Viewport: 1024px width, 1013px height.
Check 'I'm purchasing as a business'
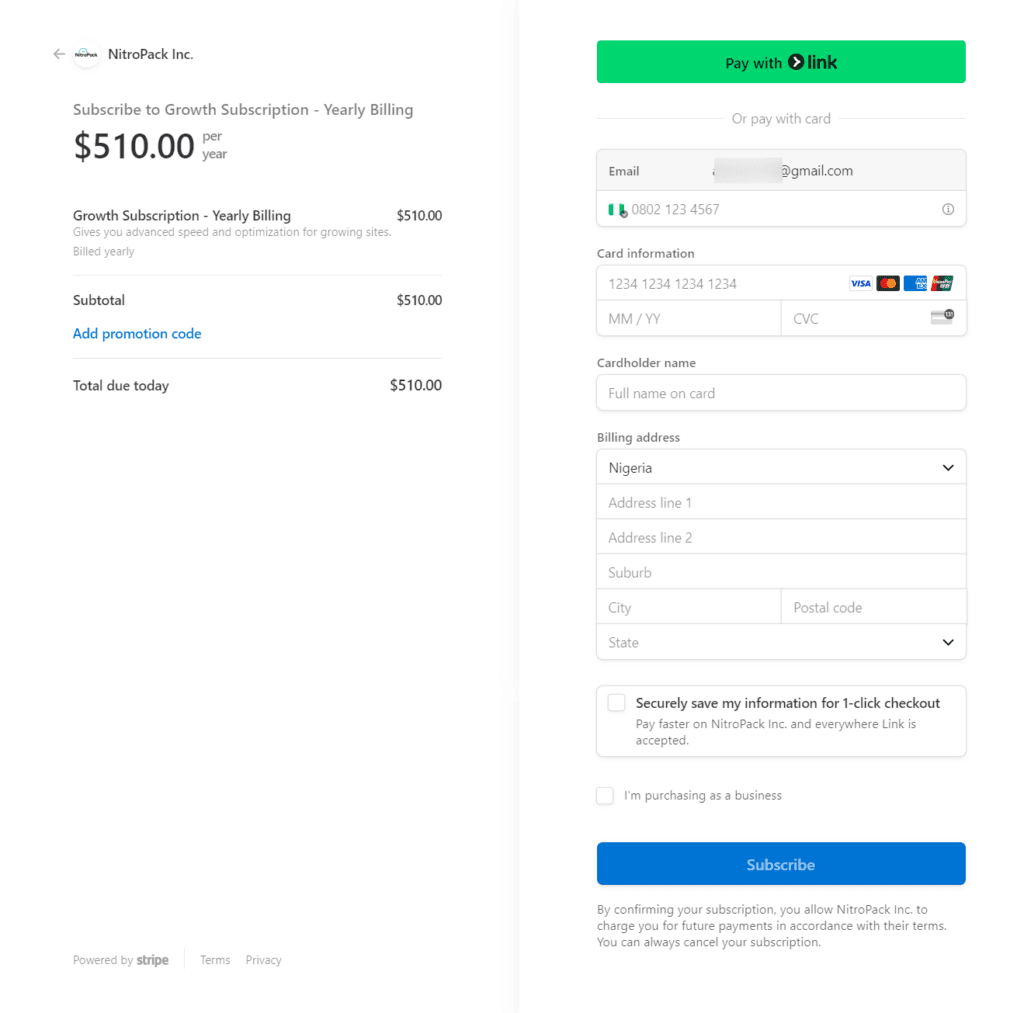[604, 795]
